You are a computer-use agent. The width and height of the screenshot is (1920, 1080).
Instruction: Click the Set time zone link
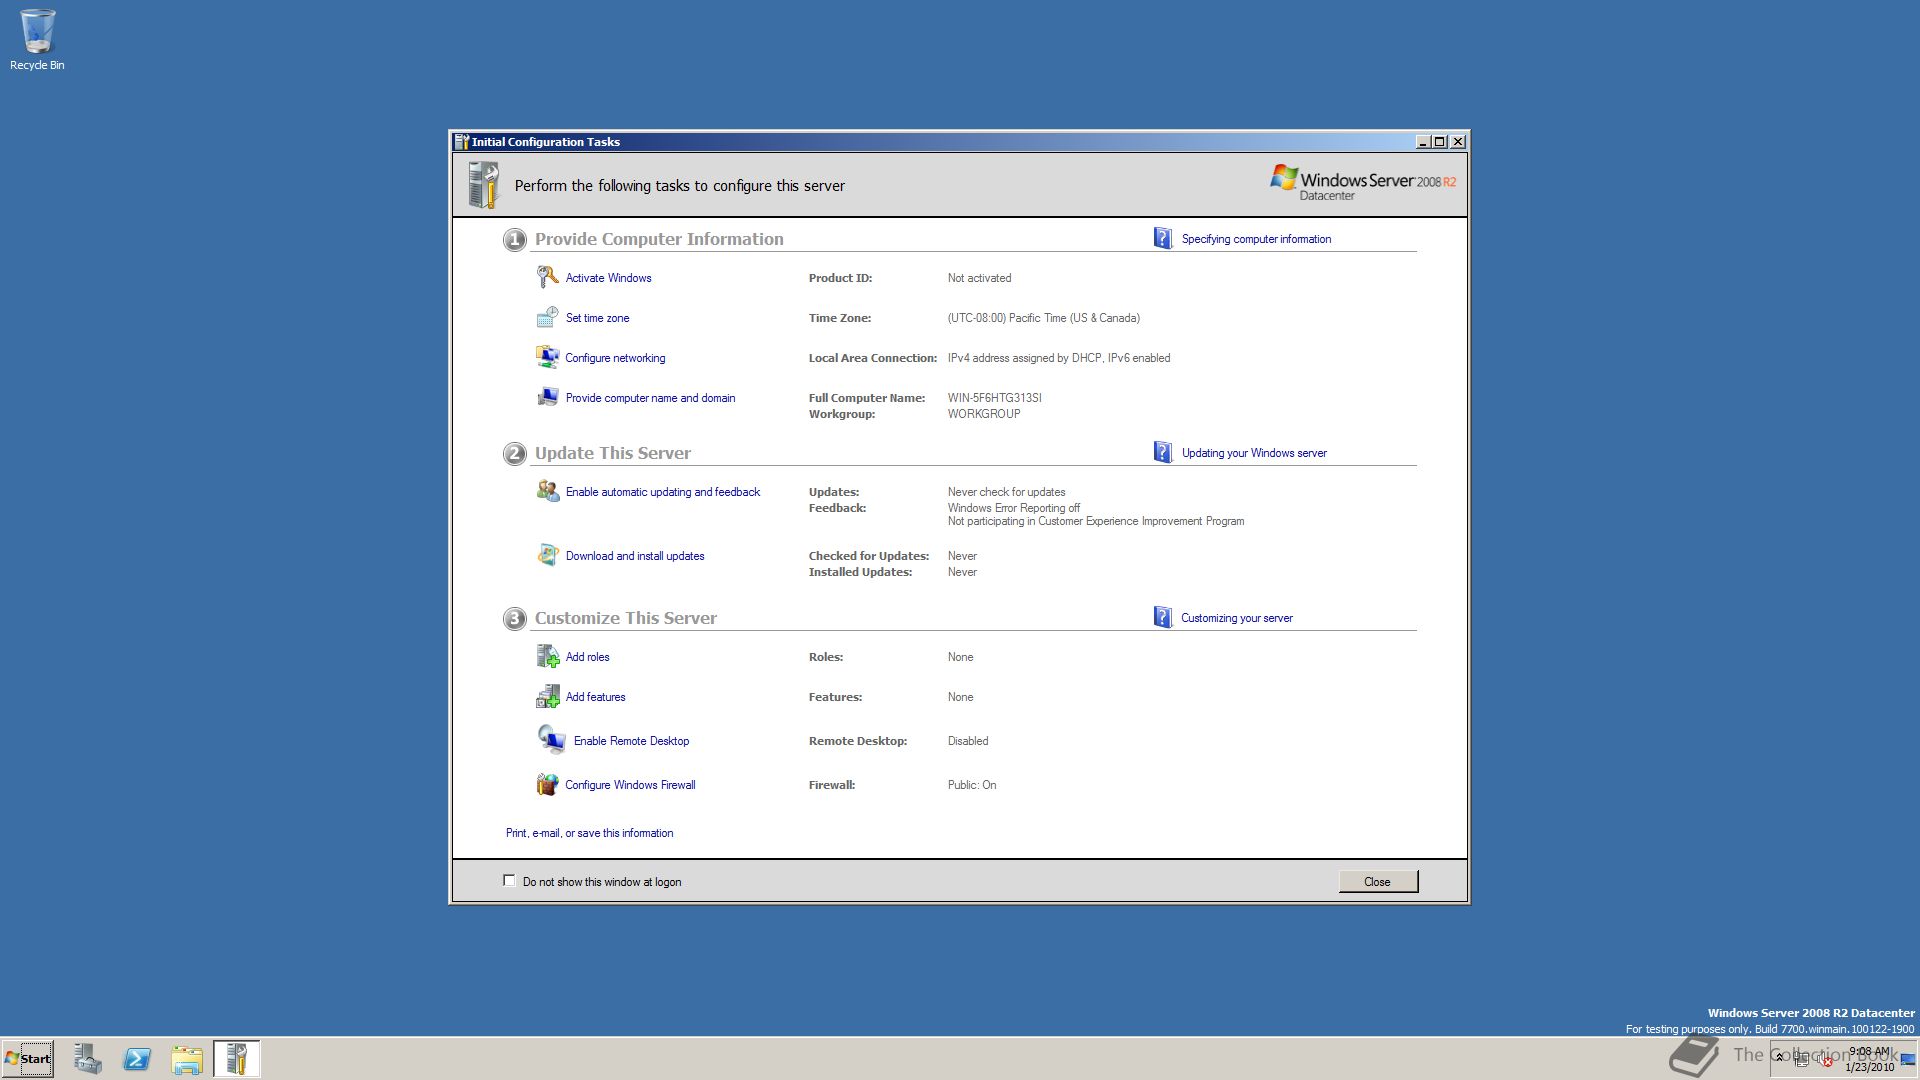pyautogui.click(x=597, y=318)
